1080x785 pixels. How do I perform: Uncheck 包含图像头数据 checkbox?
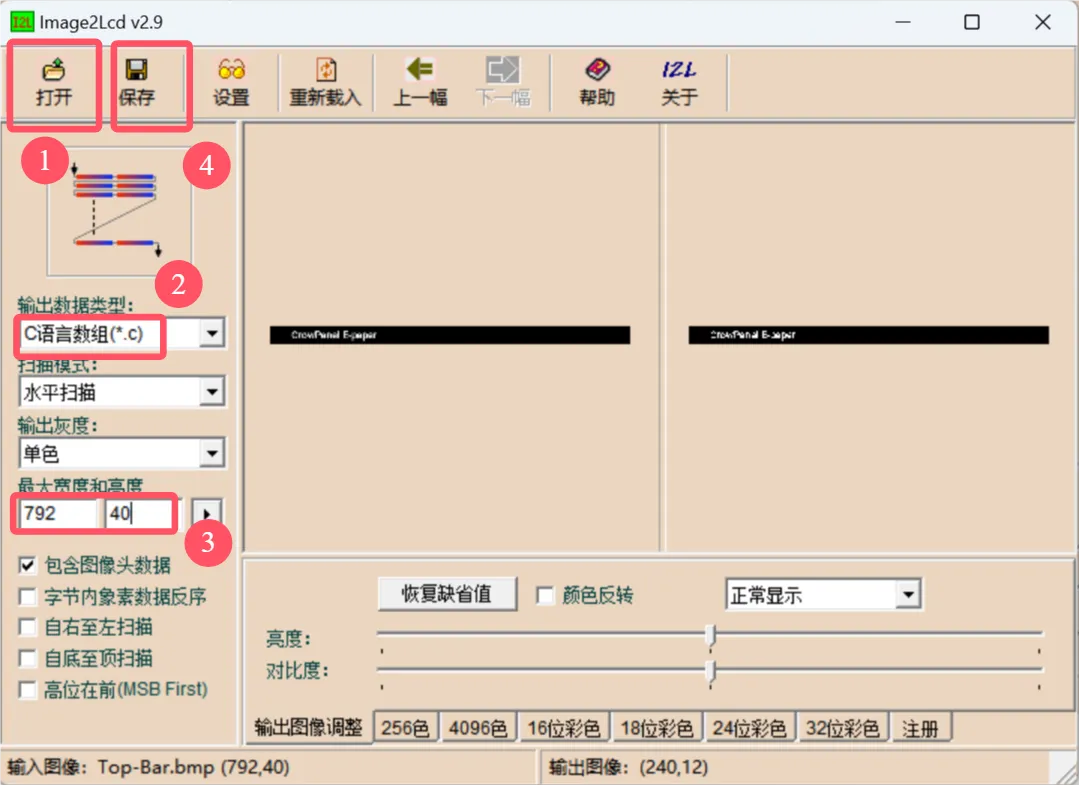(28, 566)
